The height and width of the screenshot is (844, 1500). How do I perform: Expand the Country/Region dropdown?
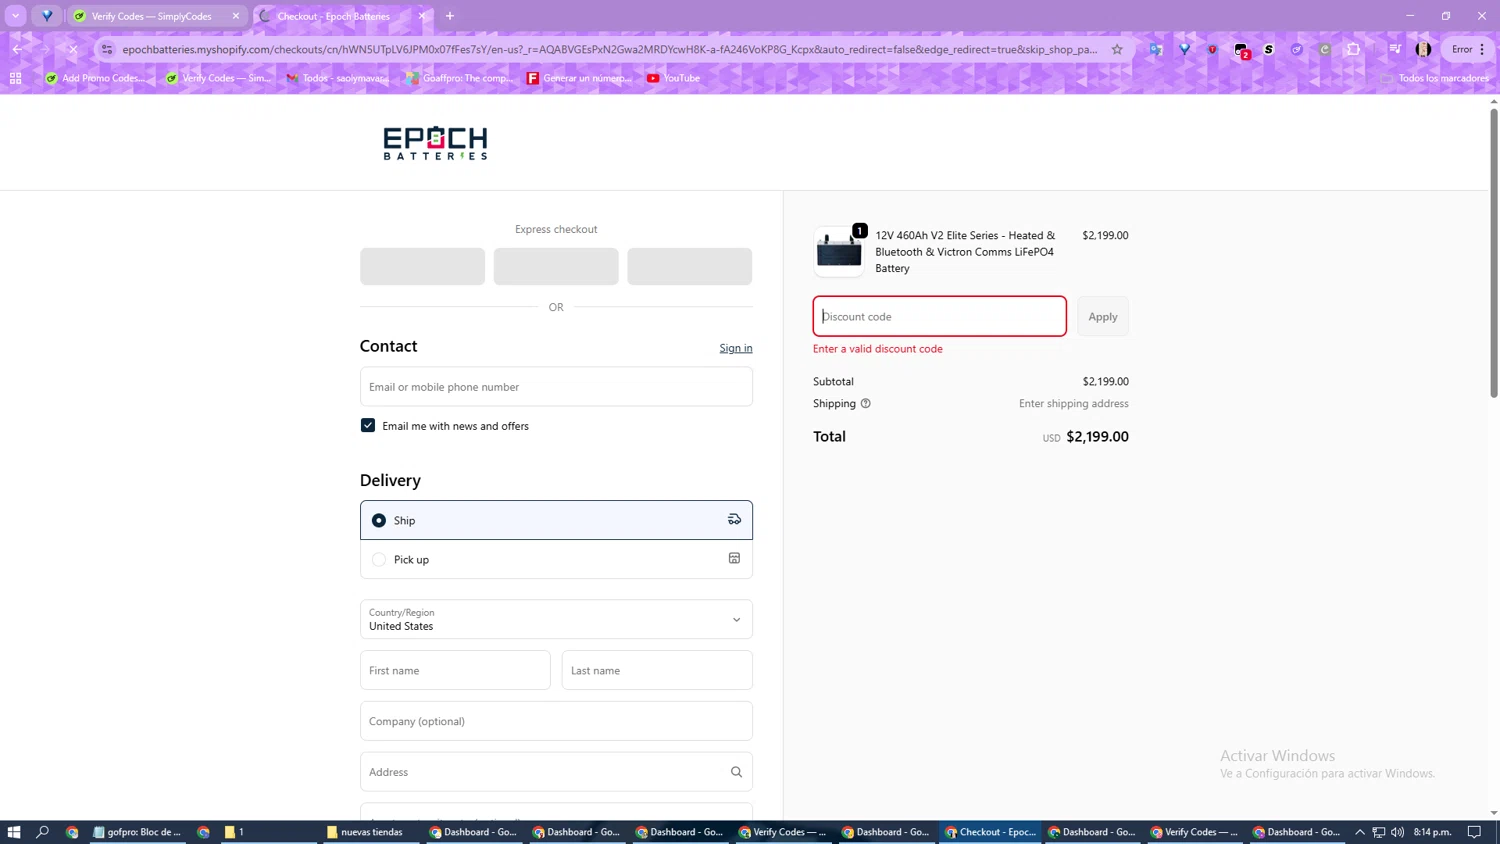click(x=556, y=619)
